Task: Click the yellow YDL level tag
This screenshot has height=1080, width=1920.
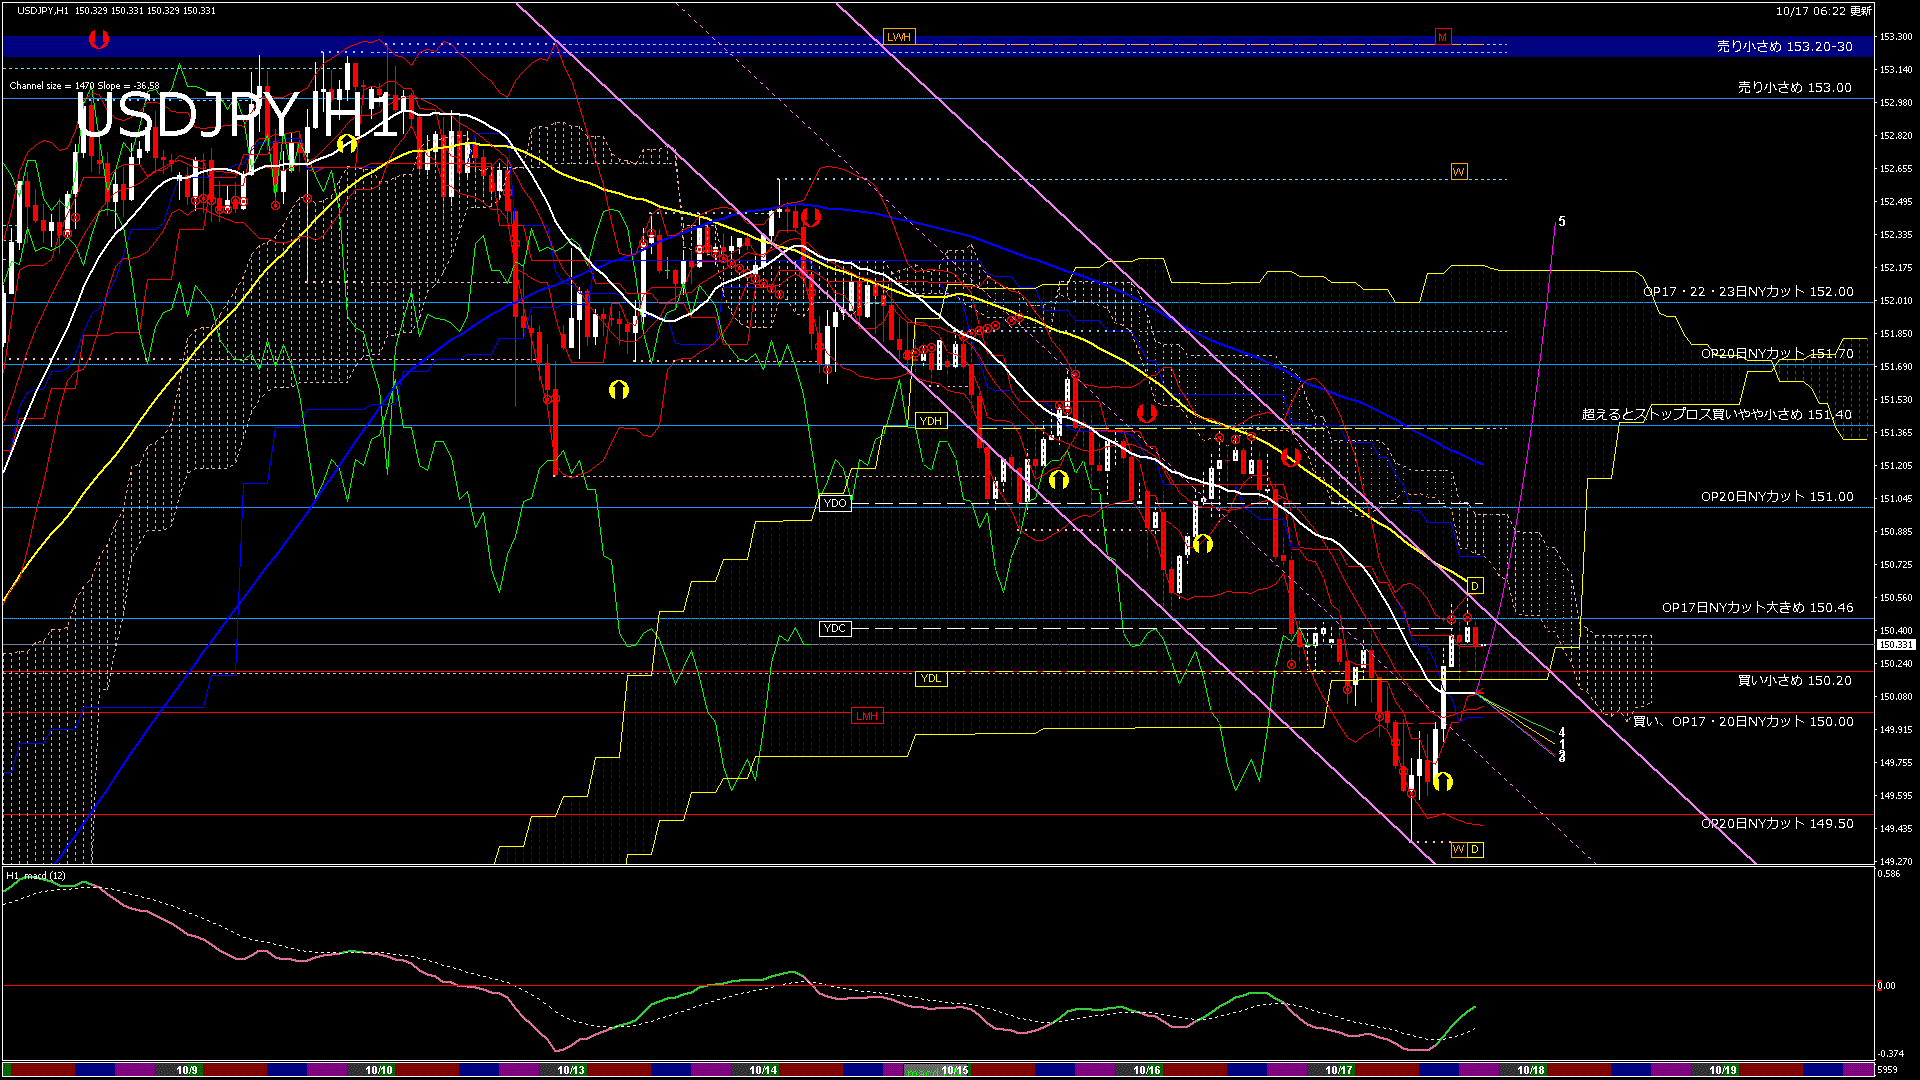Action: click(x=930, y=679)
